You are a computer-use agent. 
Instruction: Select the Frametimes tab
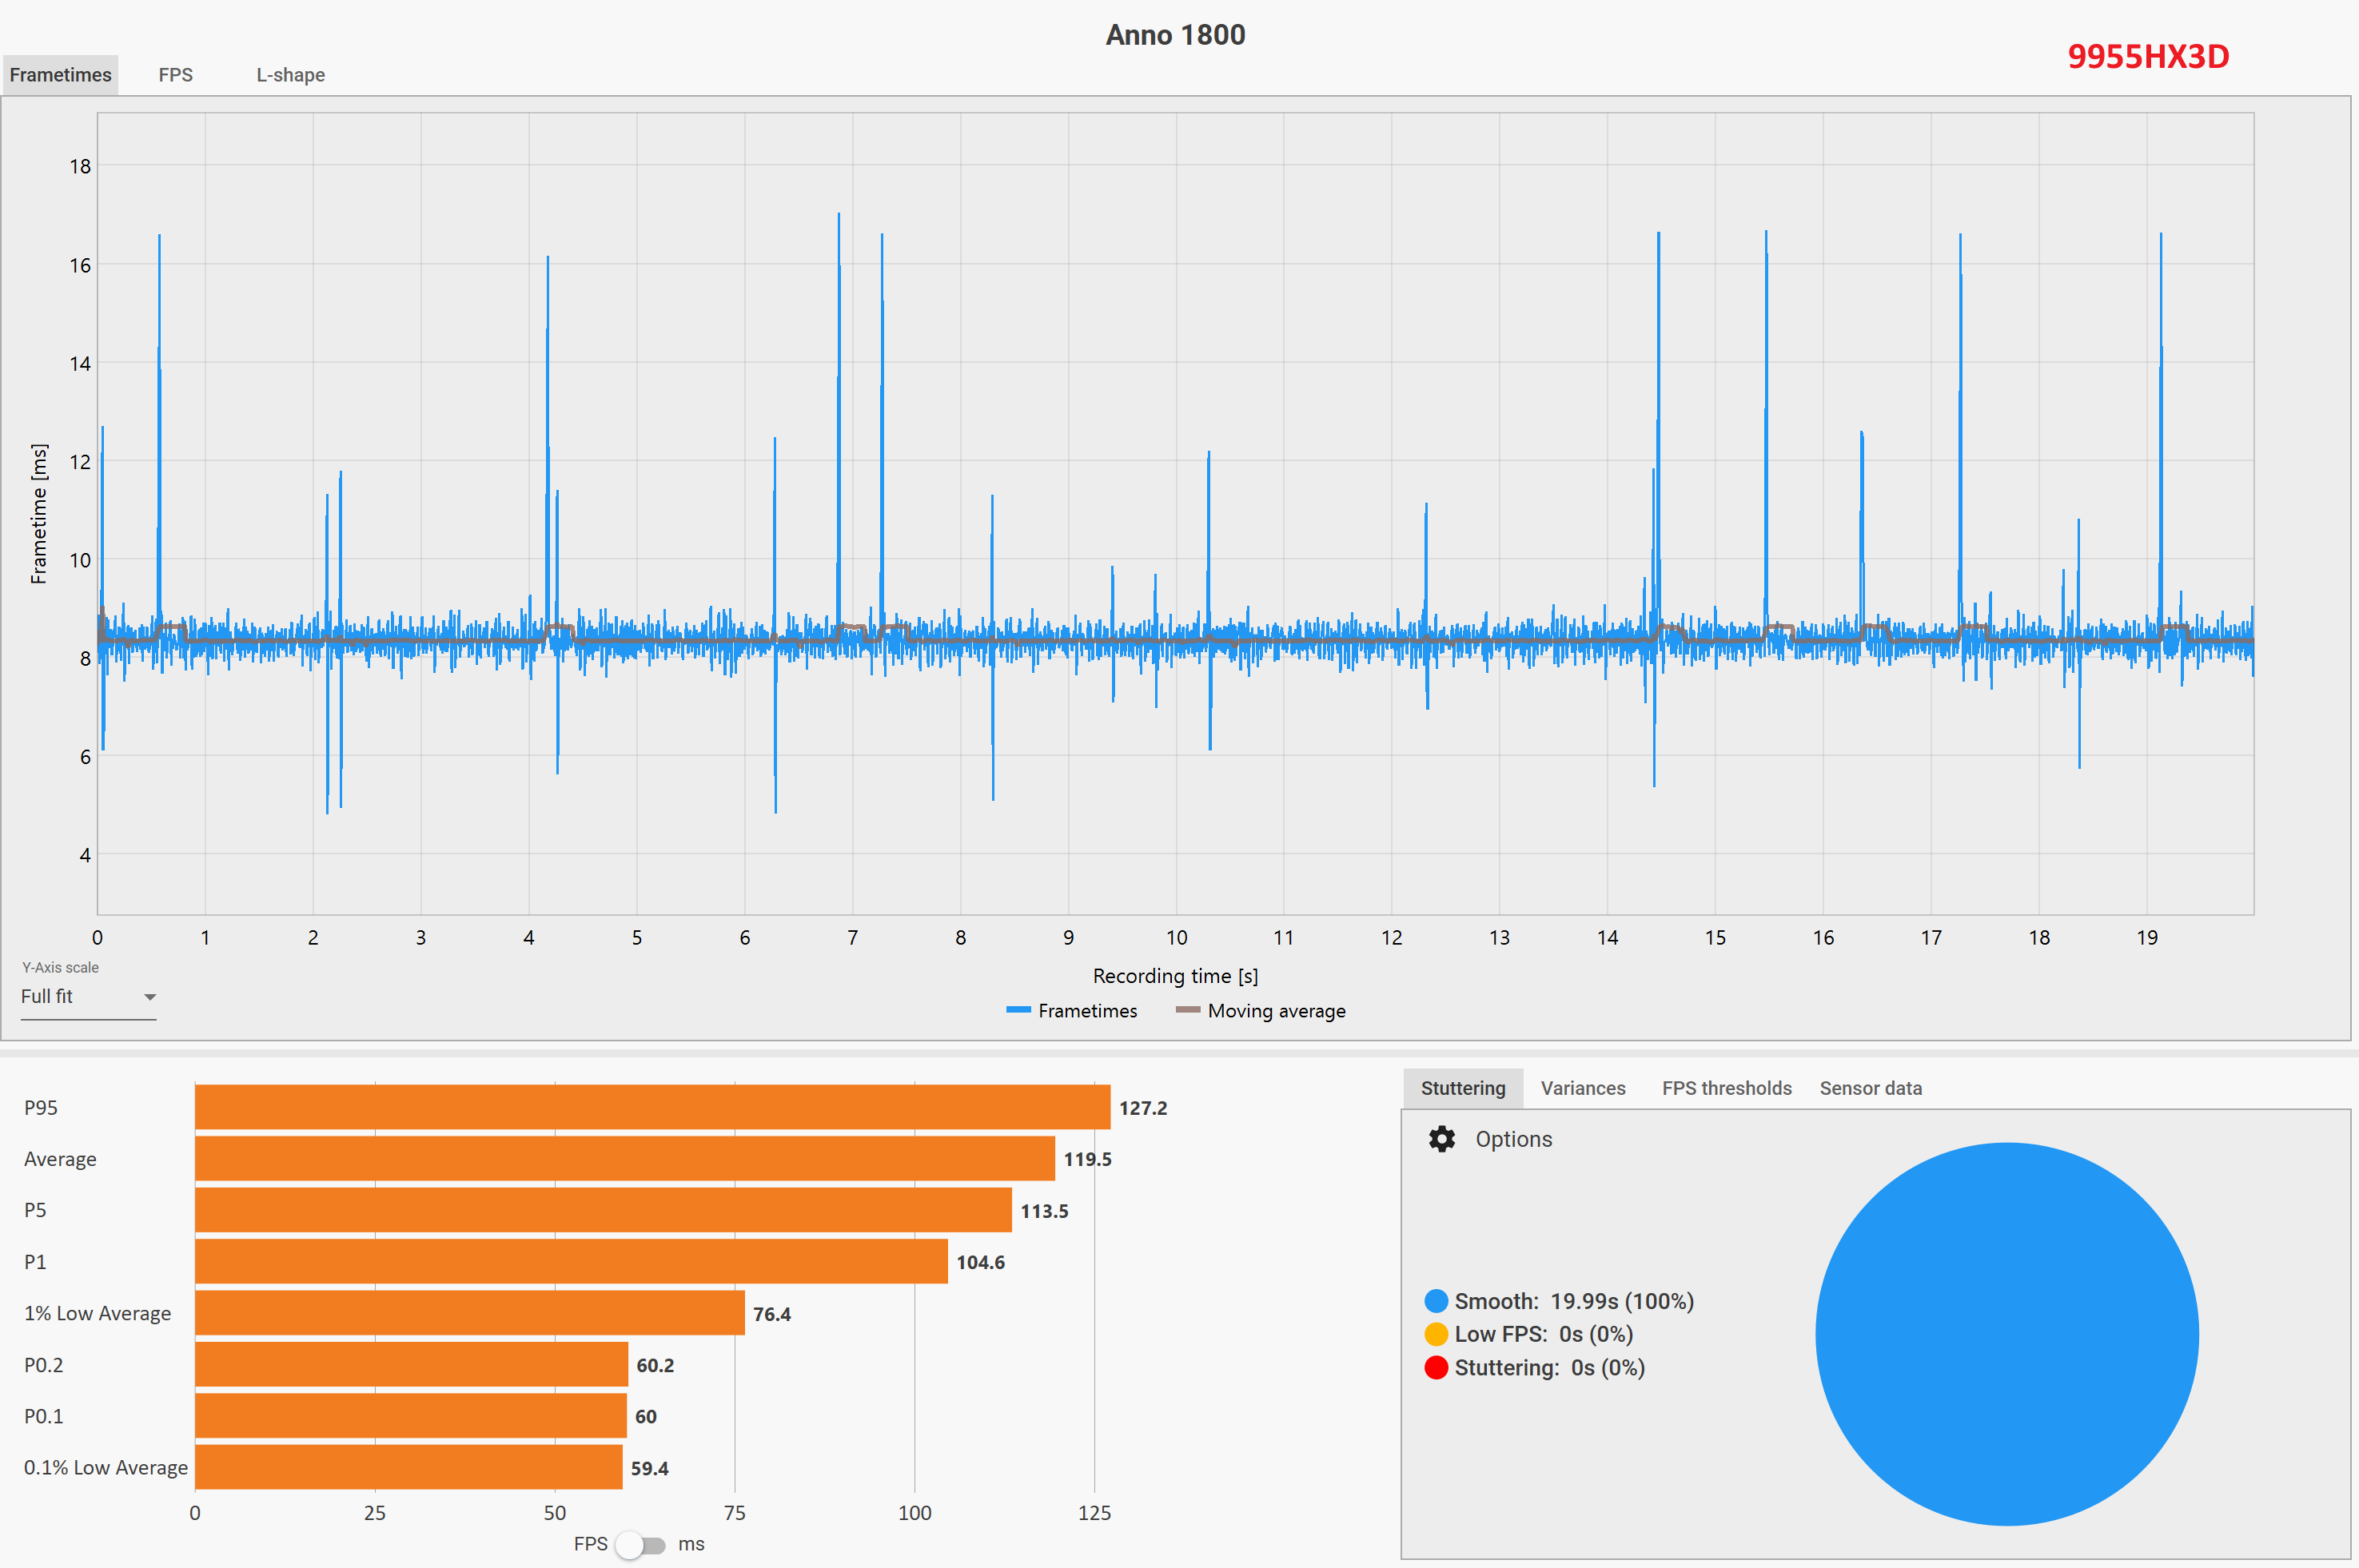60,75
